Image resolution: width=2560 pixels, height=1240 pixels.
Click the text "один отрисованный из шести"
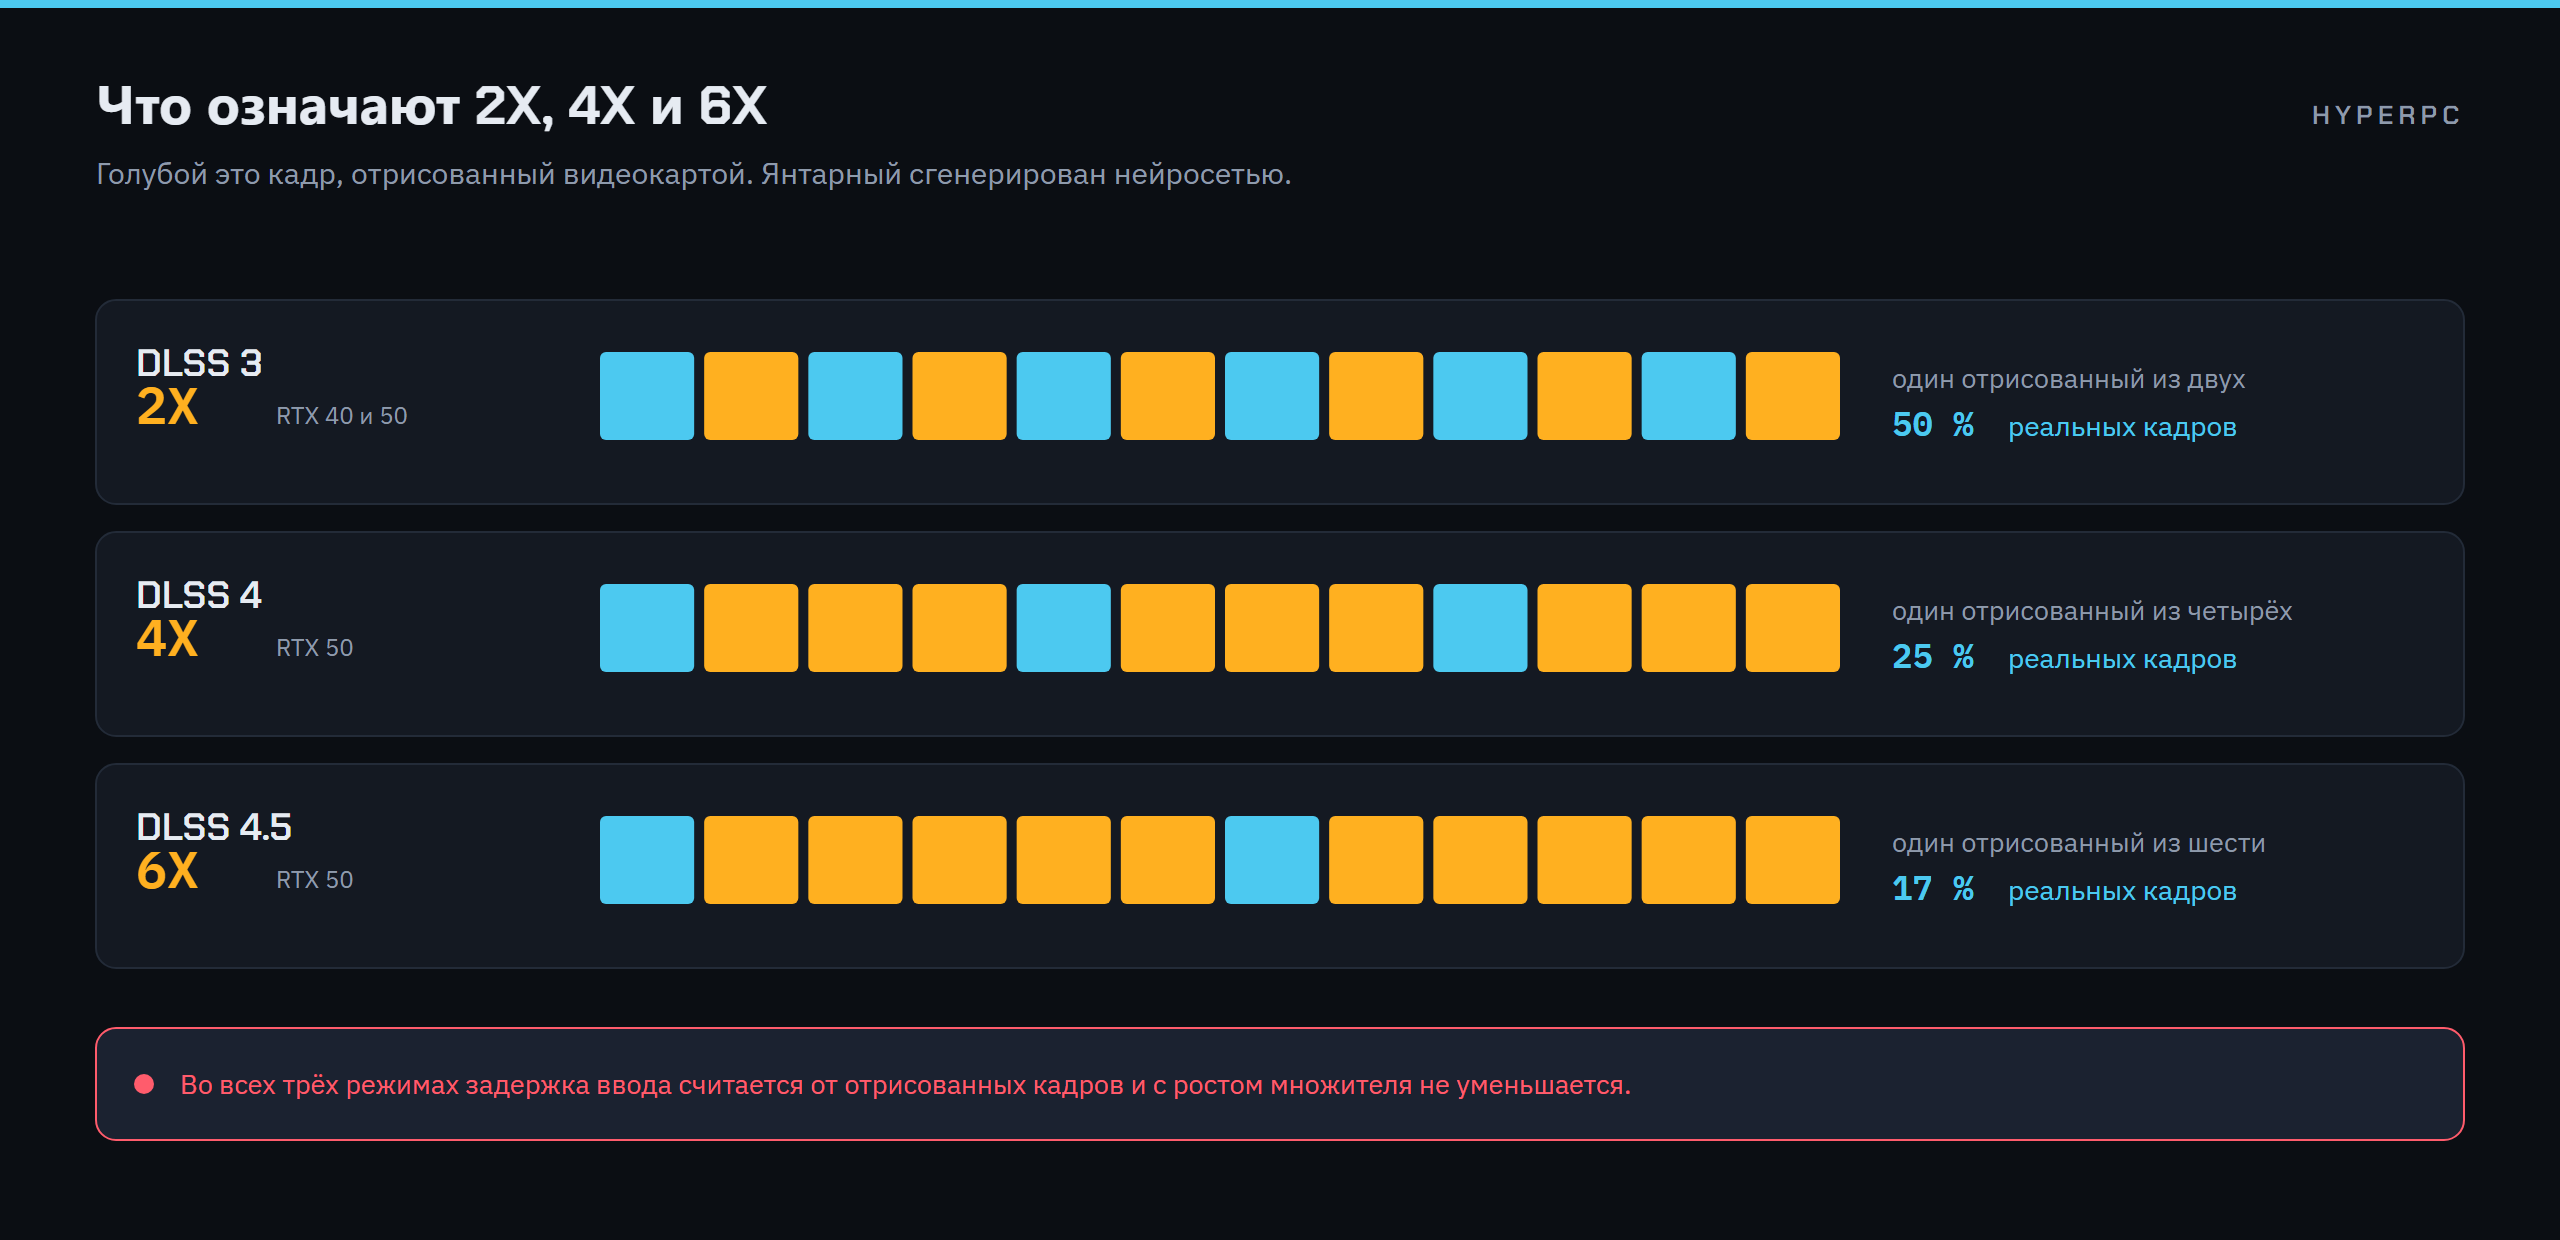(x=2079, y=844)
